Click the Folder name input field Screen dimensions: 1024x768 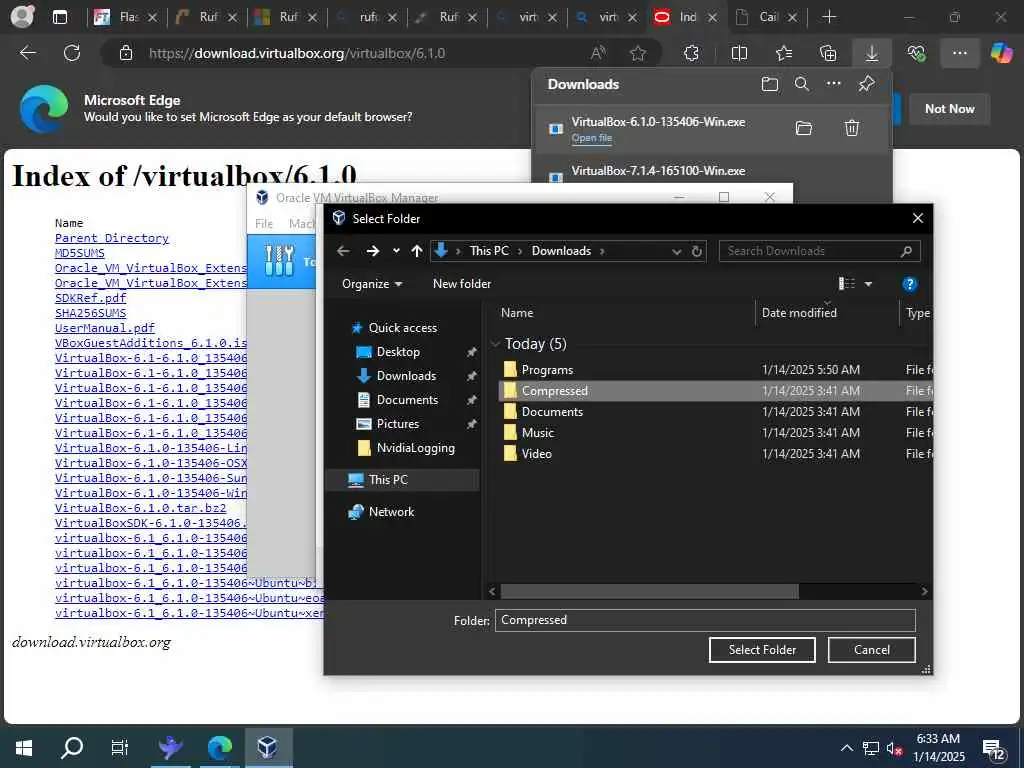(x=705, y=620)
